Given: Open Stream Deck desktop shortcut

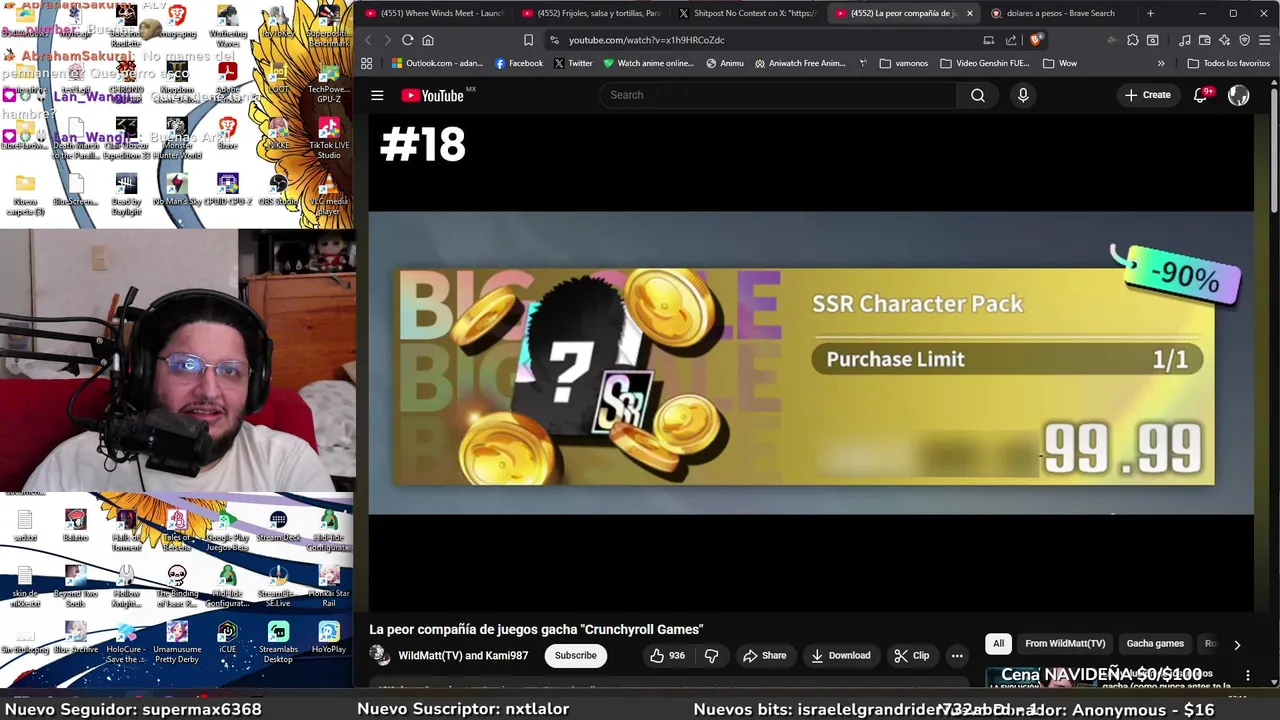Looking at the screenshot, I should pyautogui.click(x=278, y=525).
